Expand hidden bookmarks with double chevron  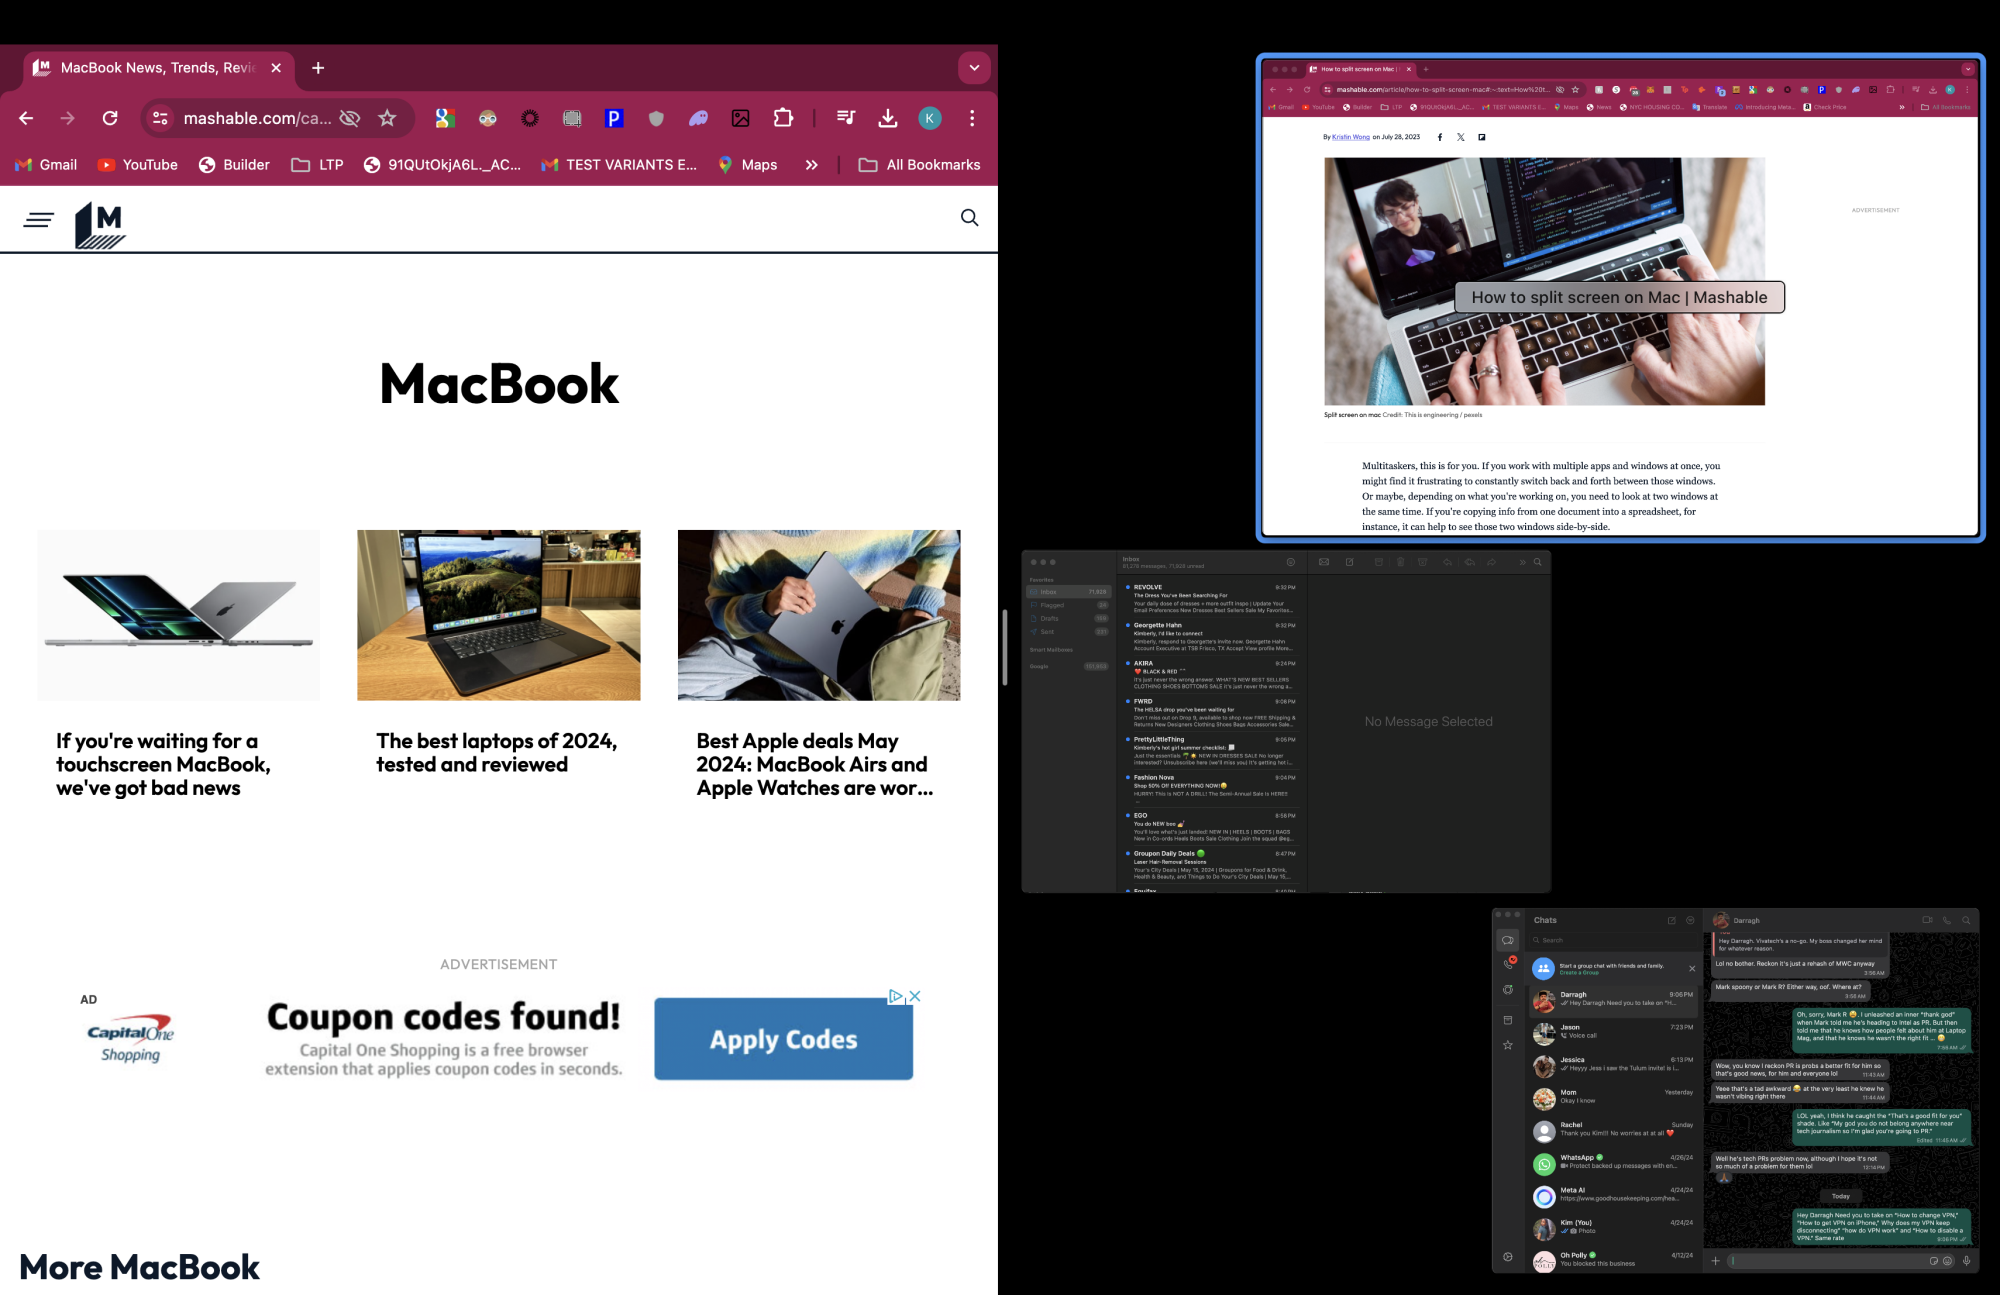tap(811, 165)
